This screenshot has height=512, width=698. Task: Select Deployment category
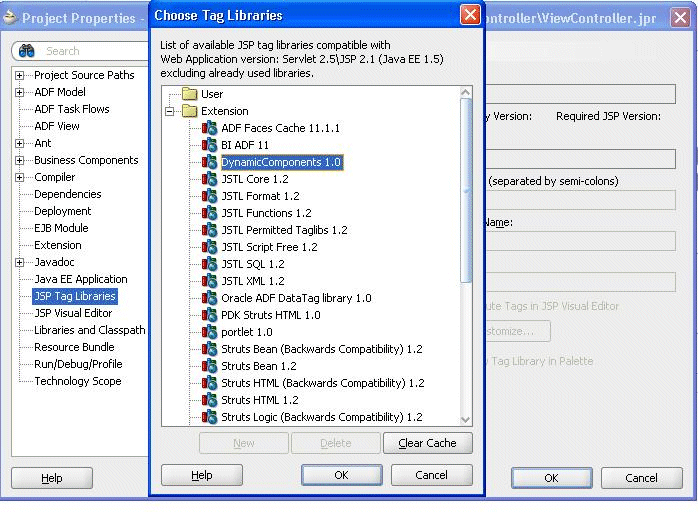62,211
